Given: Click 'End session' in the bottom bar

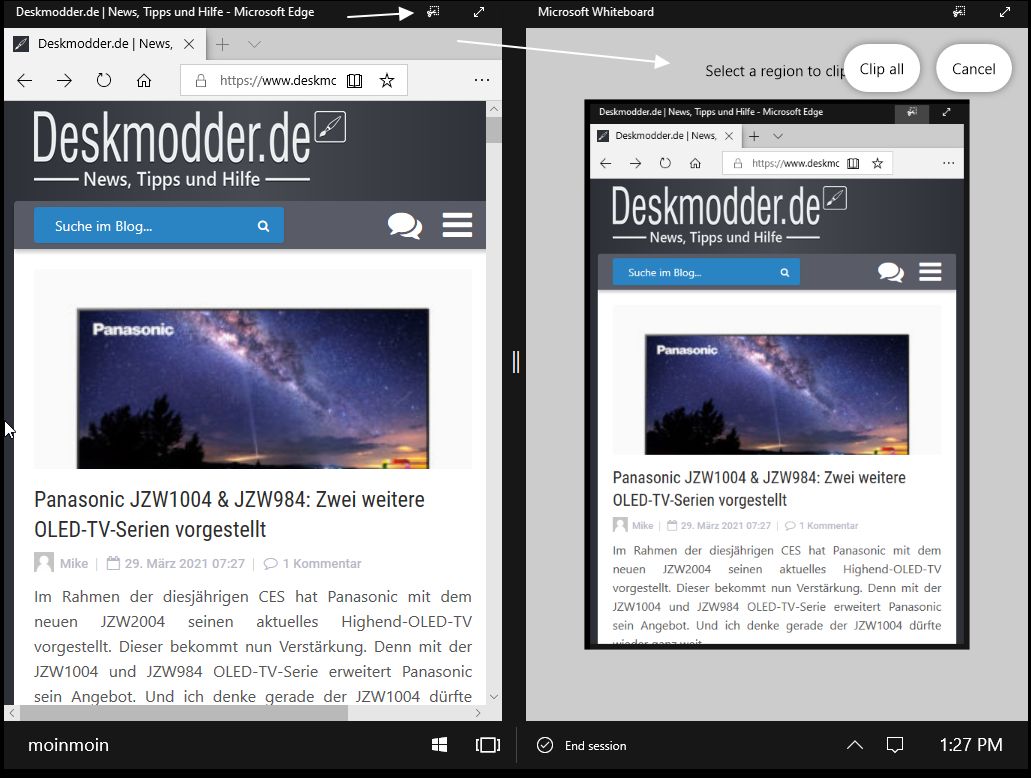Looking at the screenshot, I should pos(581,745).
